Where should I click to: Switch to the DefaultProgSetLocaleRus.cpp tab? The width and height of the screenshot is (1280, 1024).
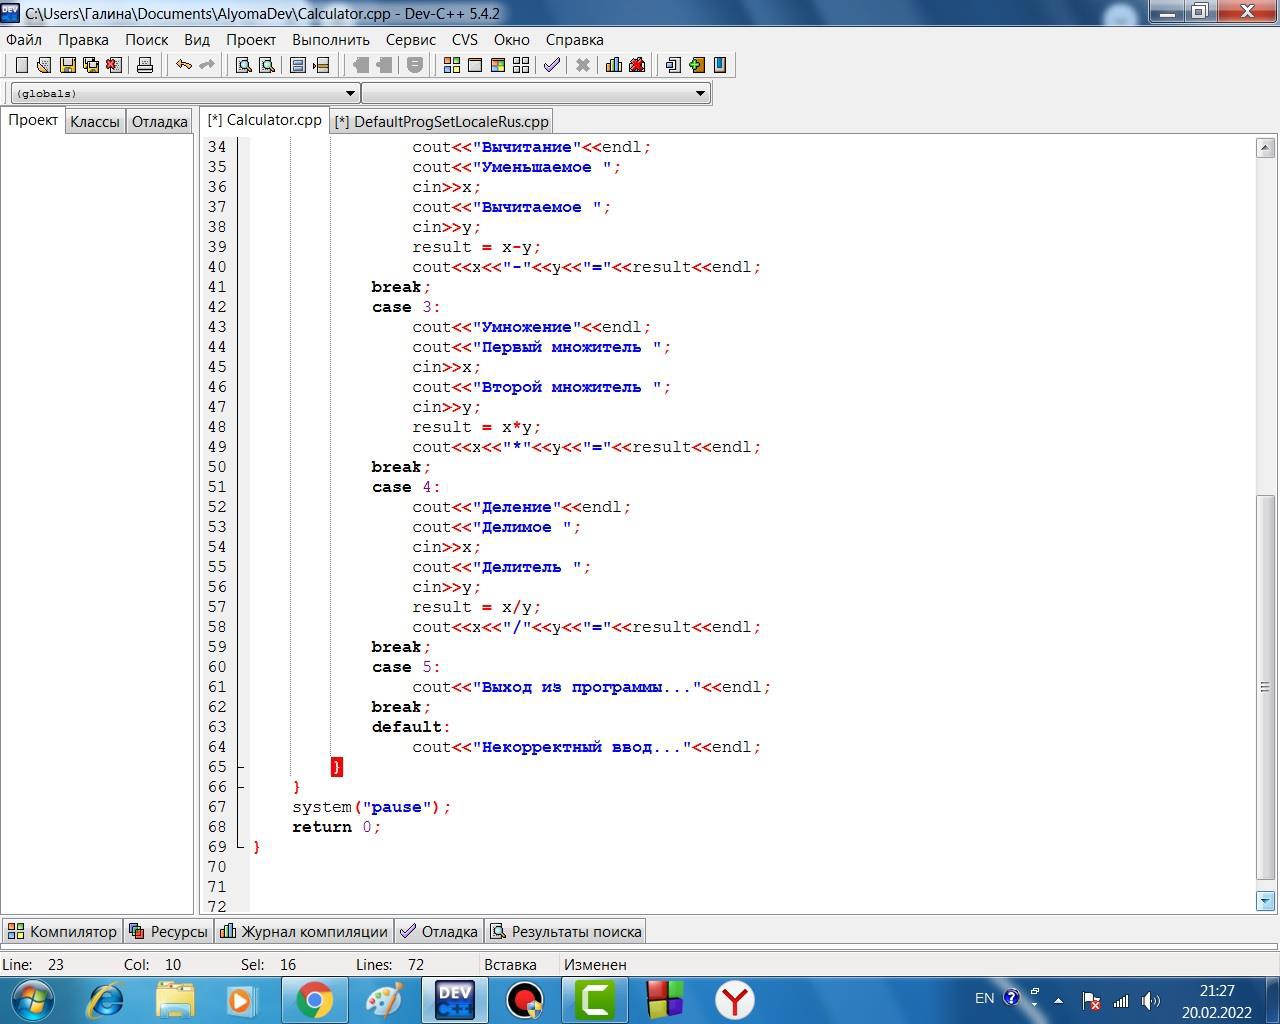[x=442, y=121]
